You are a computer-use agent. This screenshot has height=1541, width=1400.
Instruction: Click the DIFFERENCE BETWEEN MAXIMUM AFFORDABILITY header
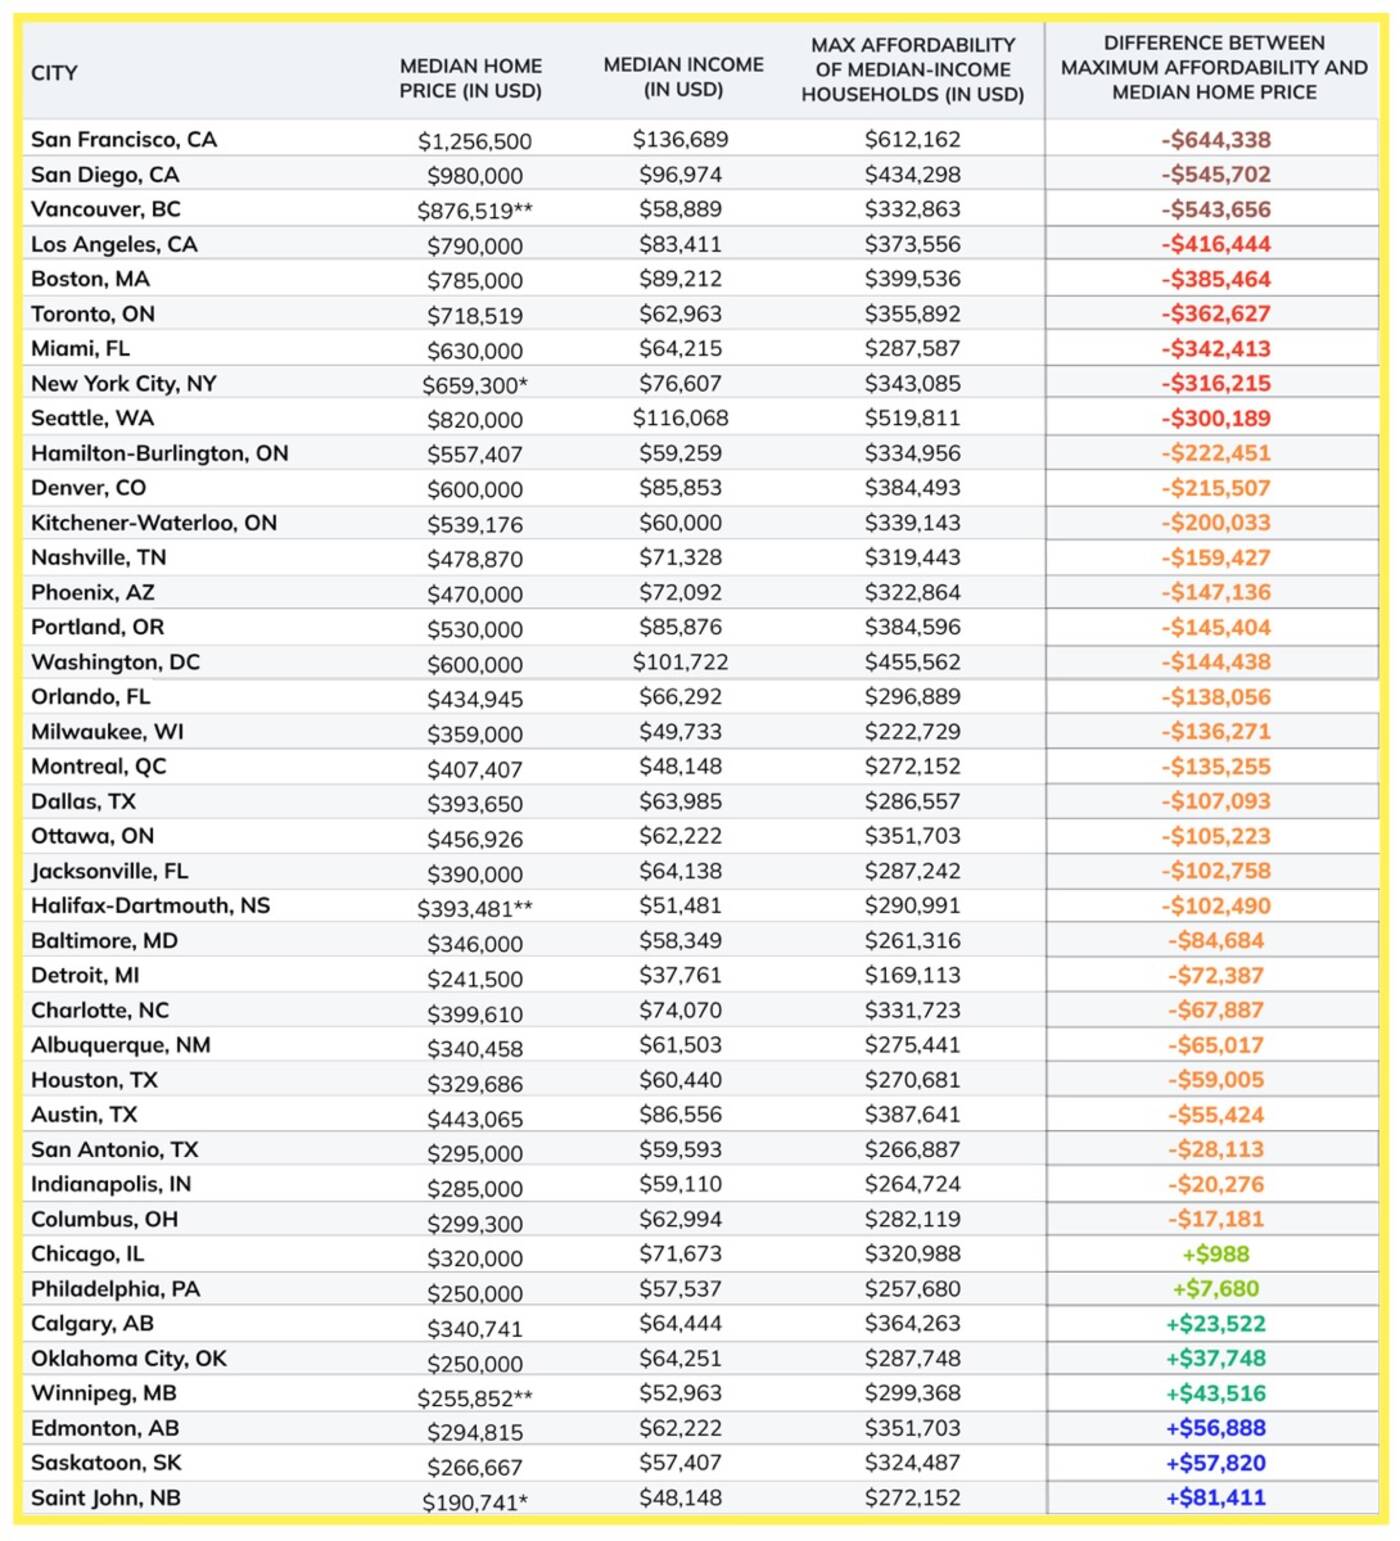coord(1214,68)
